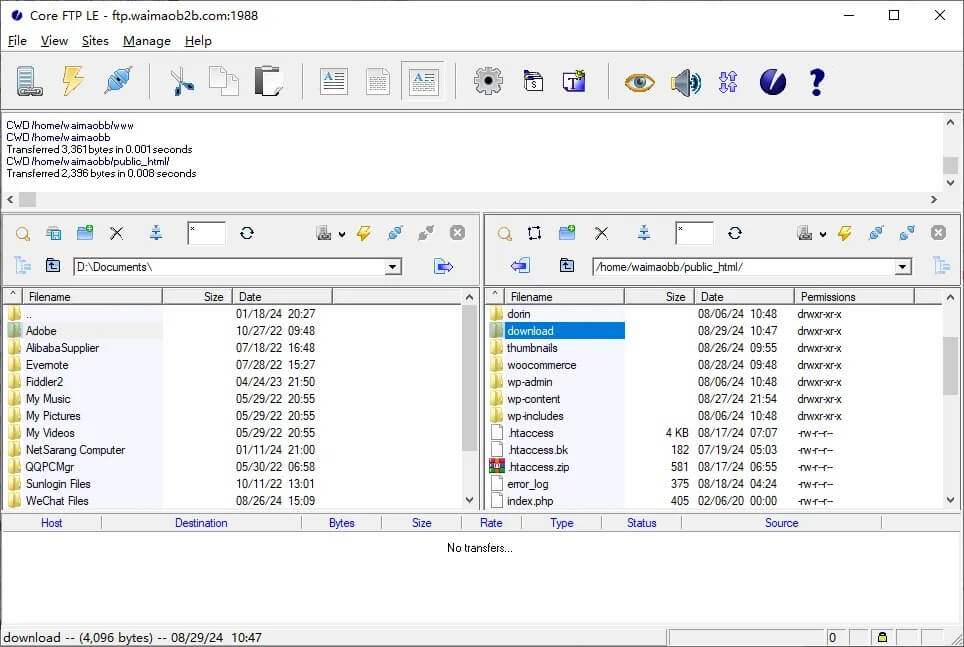
Task: Open the View menu
Action: pyautogui.click(x=54, y=41)
